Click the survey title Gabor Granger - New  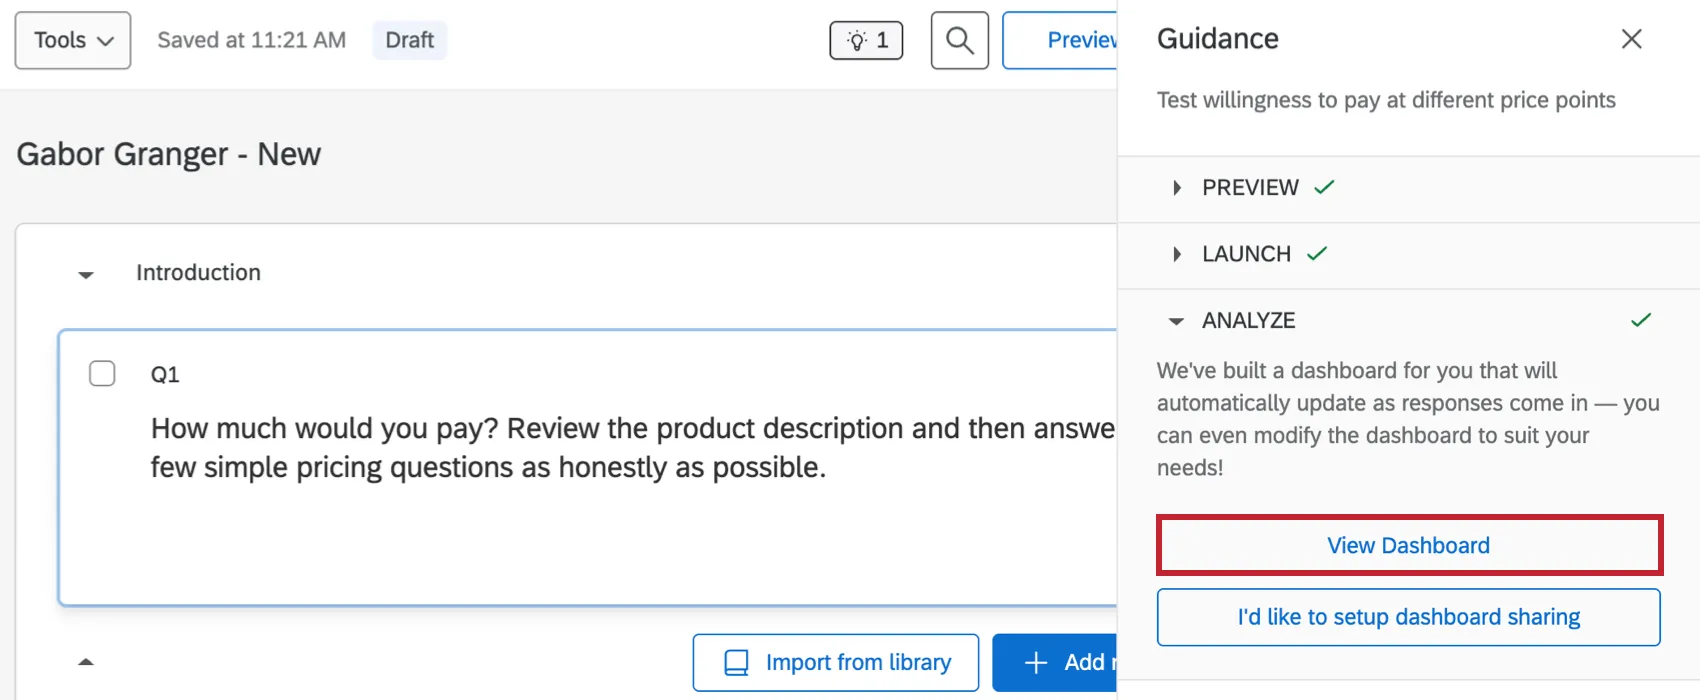(x=169, y=154)
